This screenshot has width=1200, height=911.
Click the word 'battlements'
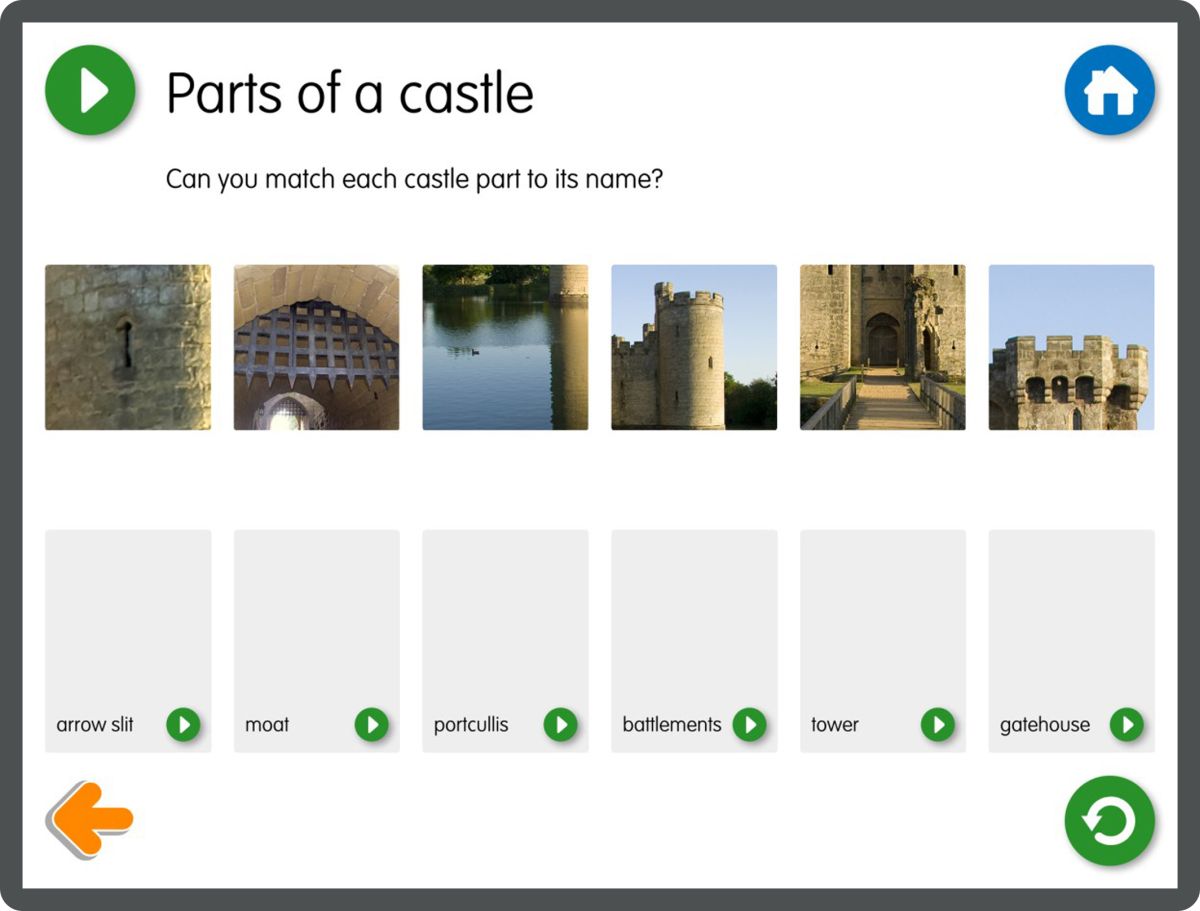[672, 724]
